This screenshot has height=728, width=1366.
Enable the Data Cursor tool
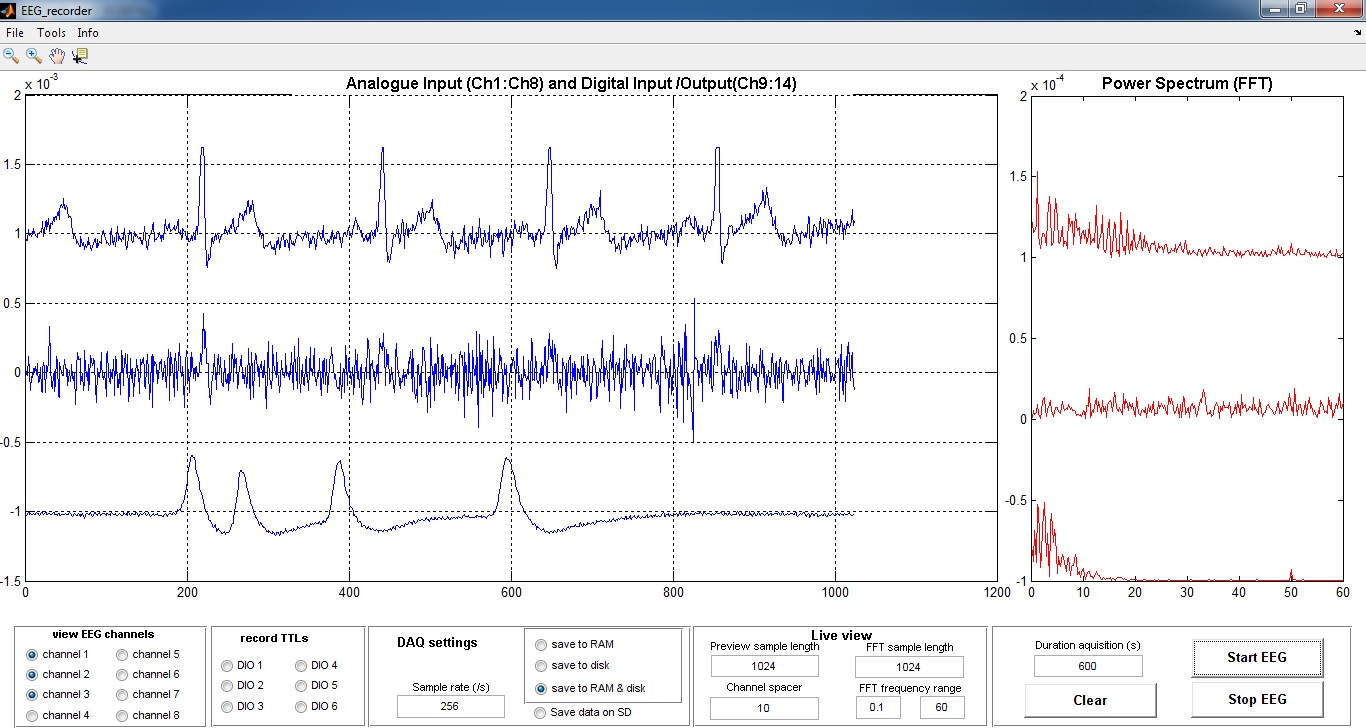80,56
